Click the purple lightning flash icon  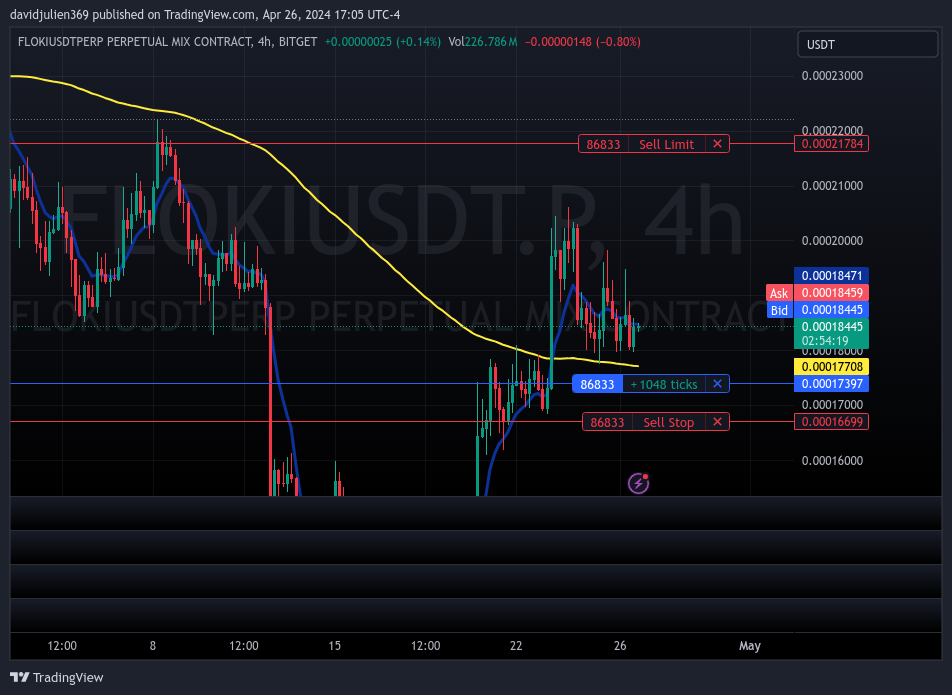638,483
